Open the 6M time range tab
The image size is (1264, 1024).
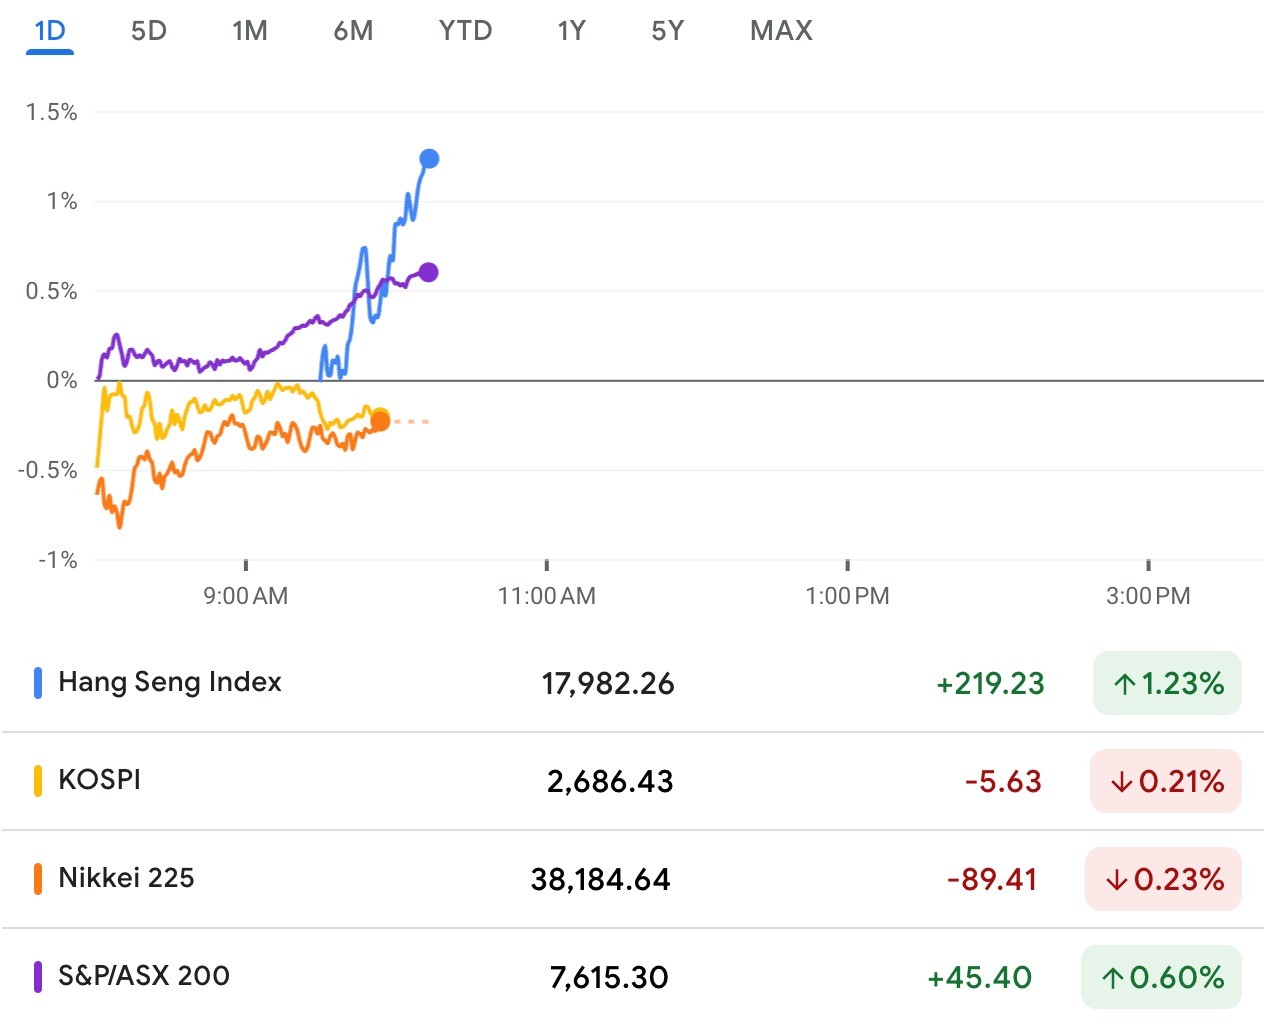pyautogui.click(x=353, y=31)
